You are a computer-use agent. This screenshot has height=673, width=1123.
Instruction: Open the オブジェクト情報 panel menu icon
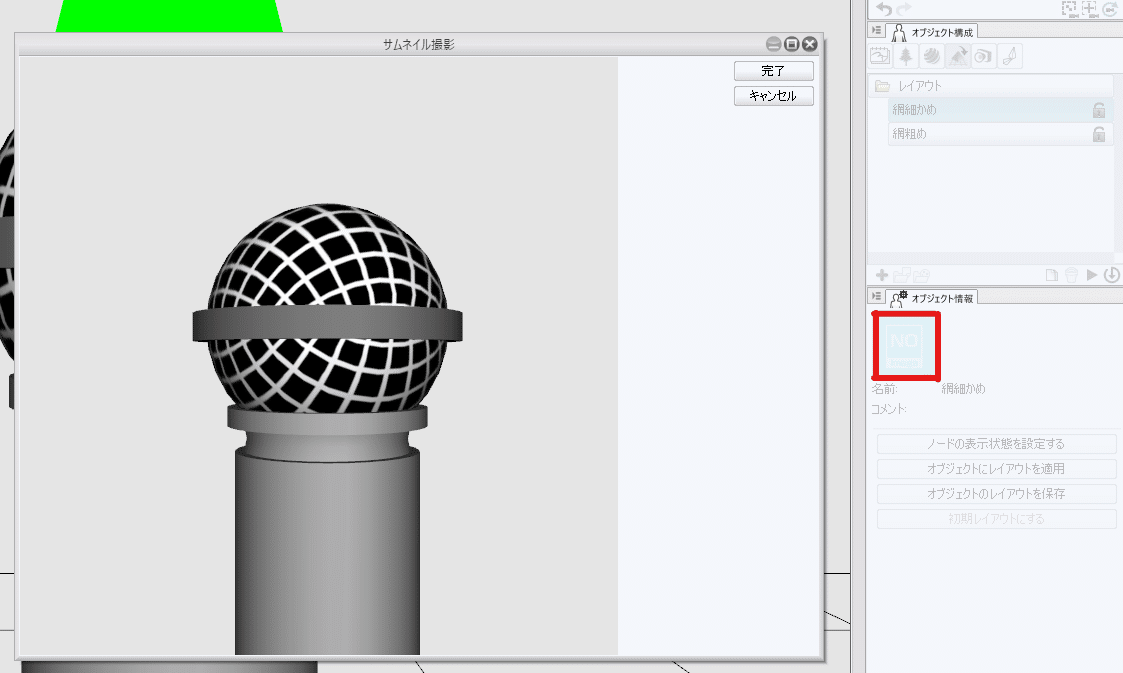point(877,296)
